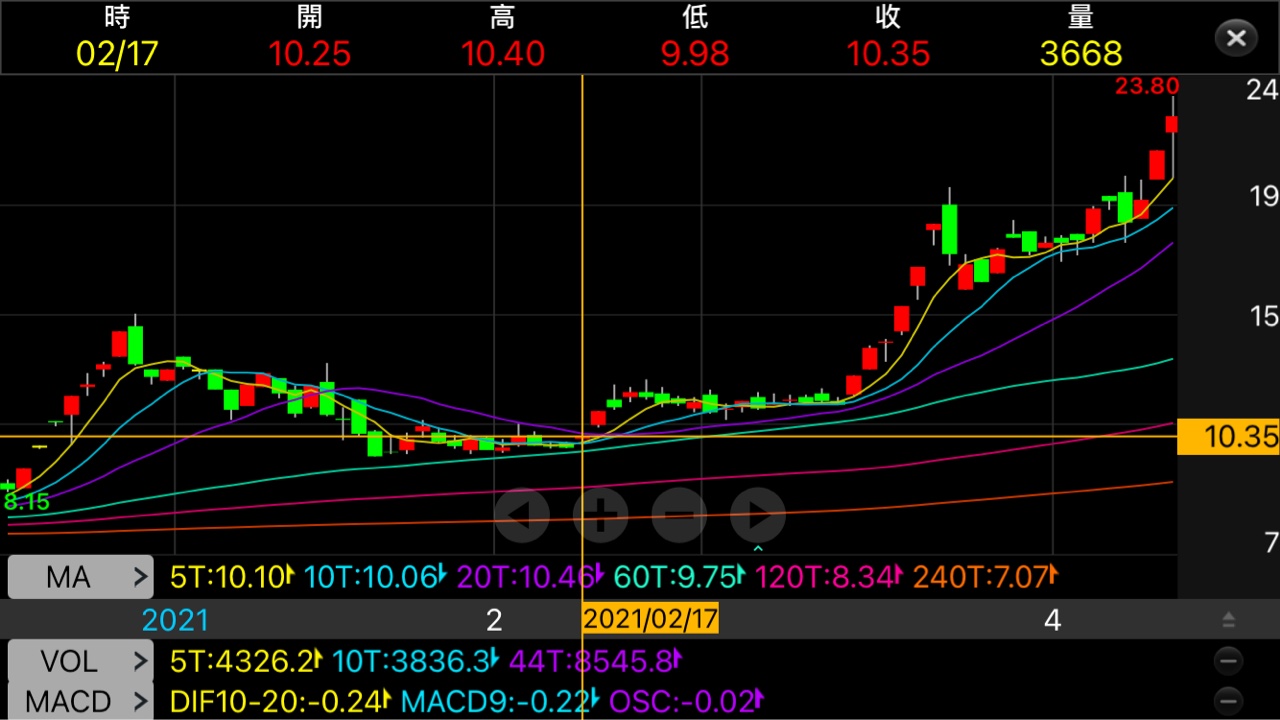This screenshot has width=1280, height=720.
Task: Move crosshair right with next arrow
Action: coord(758,516)
